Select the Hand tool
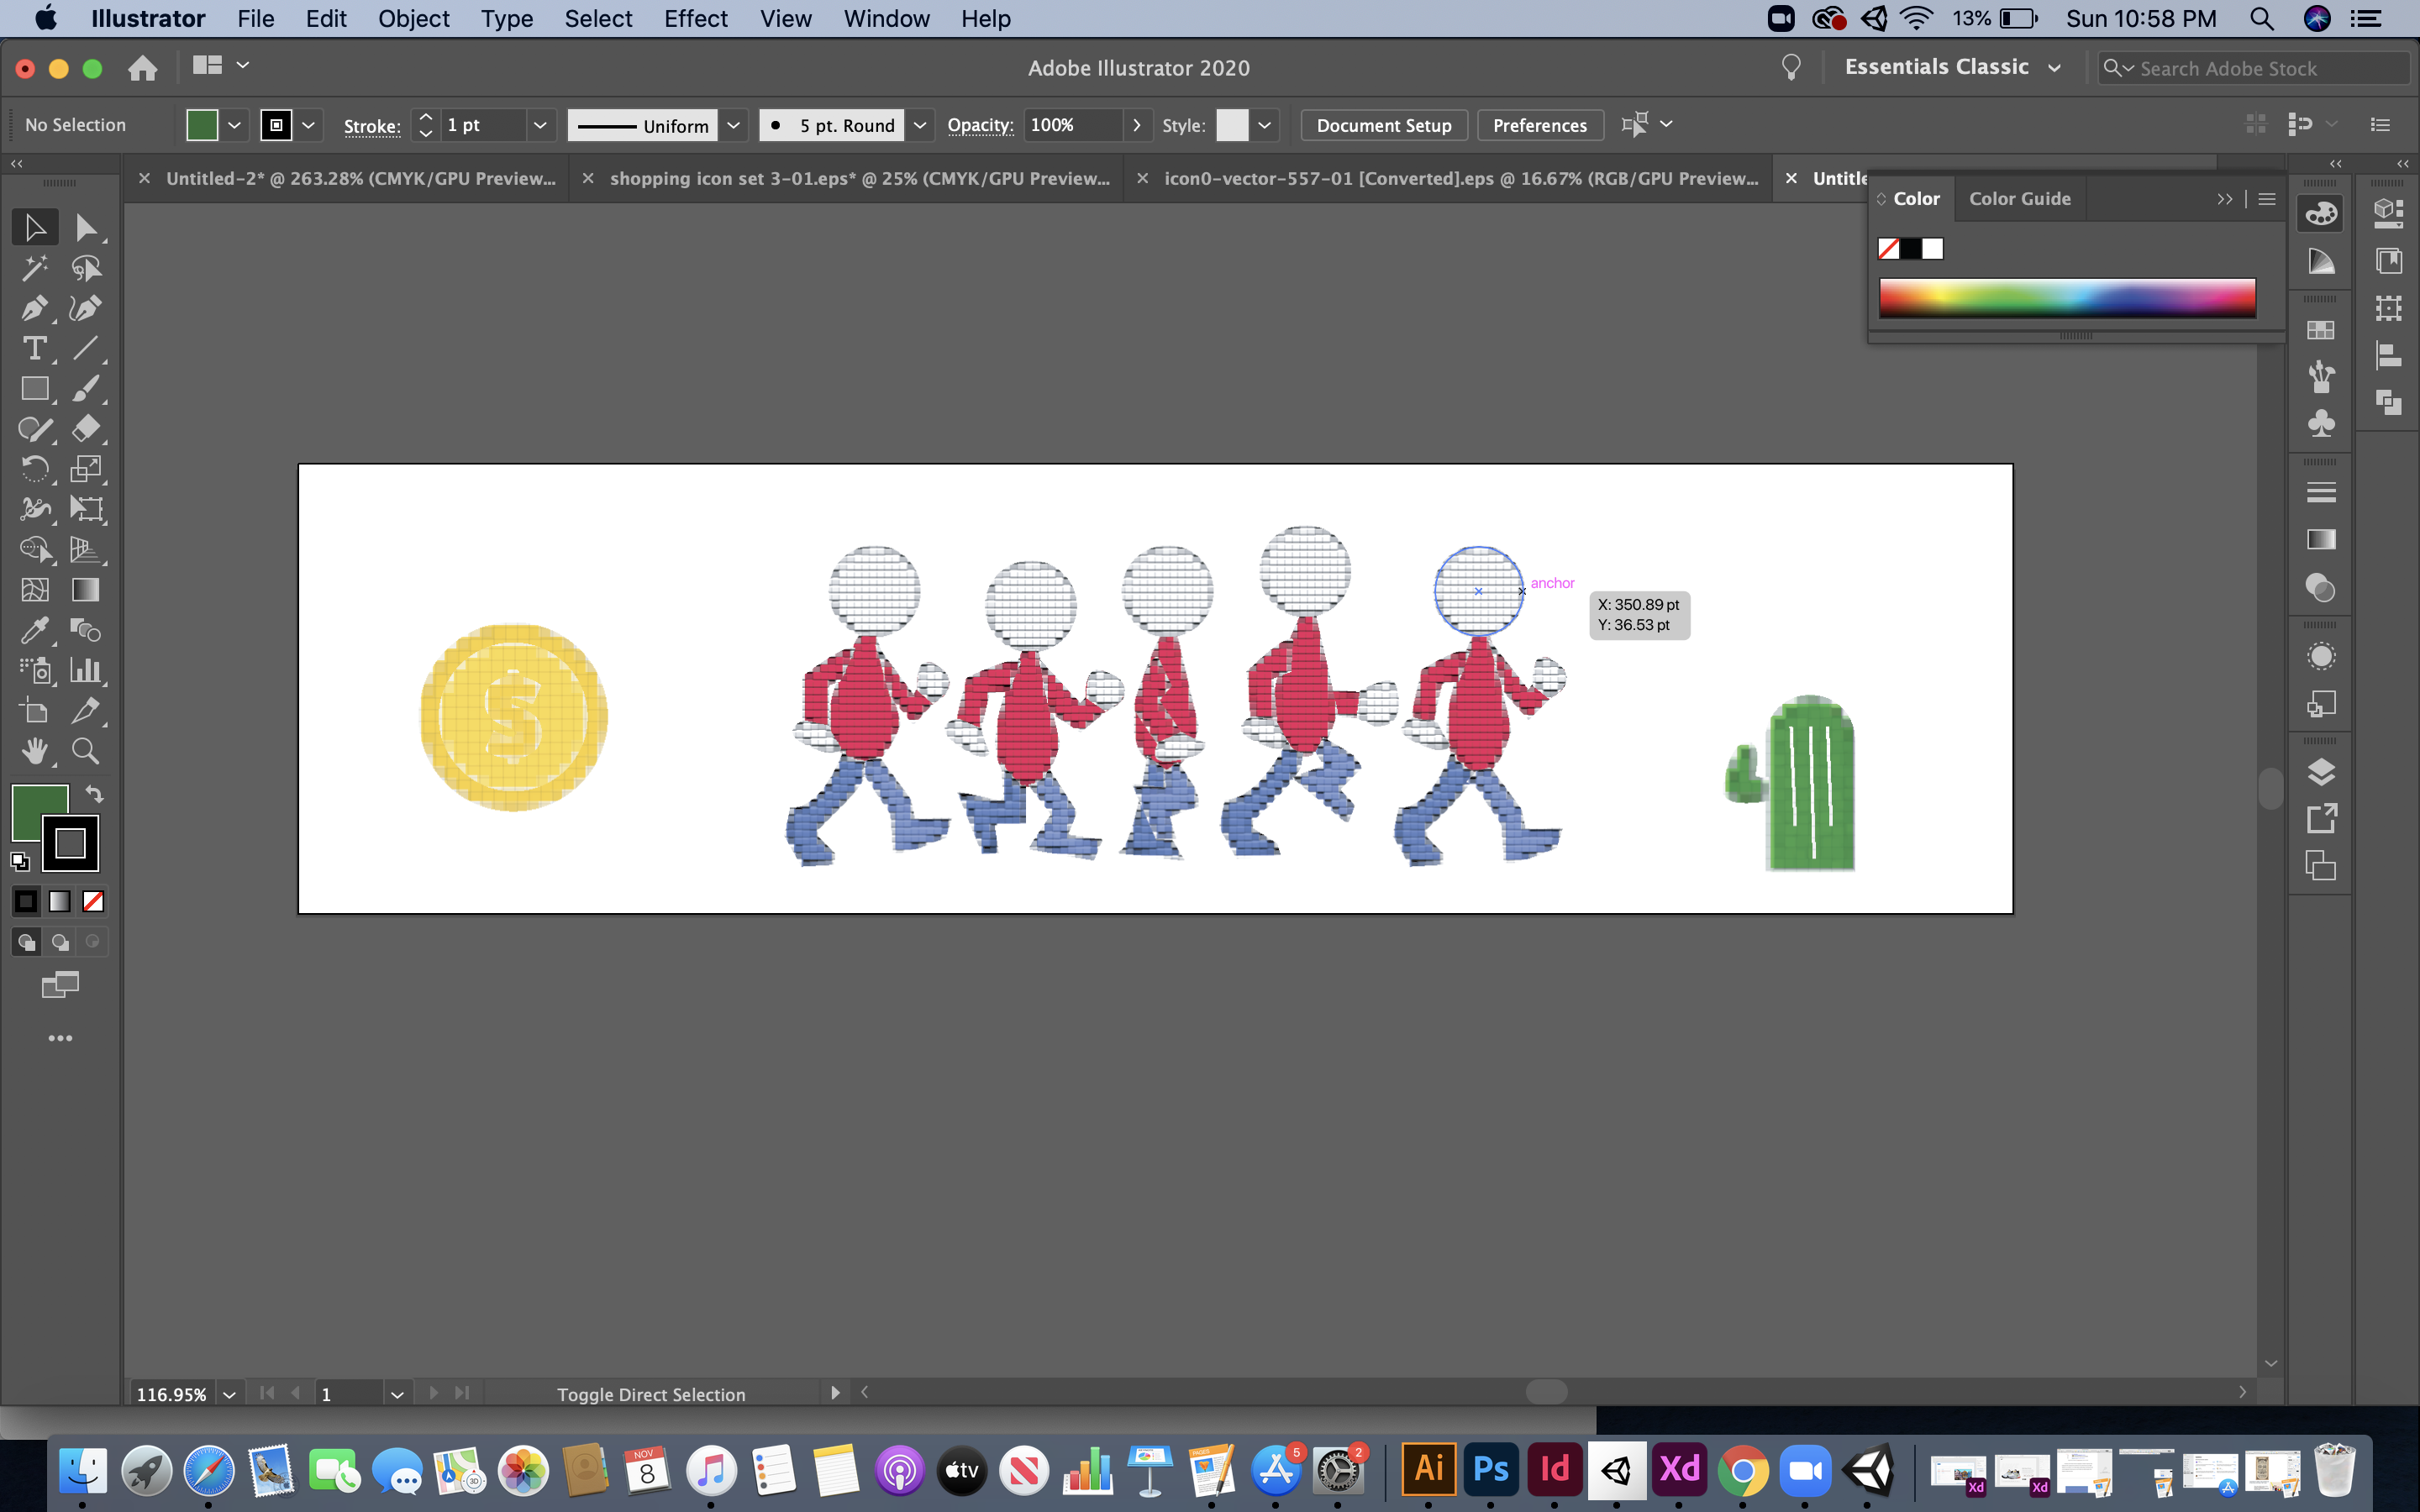The height and width of the screenshot is (1512, 2420). point(34,751)
